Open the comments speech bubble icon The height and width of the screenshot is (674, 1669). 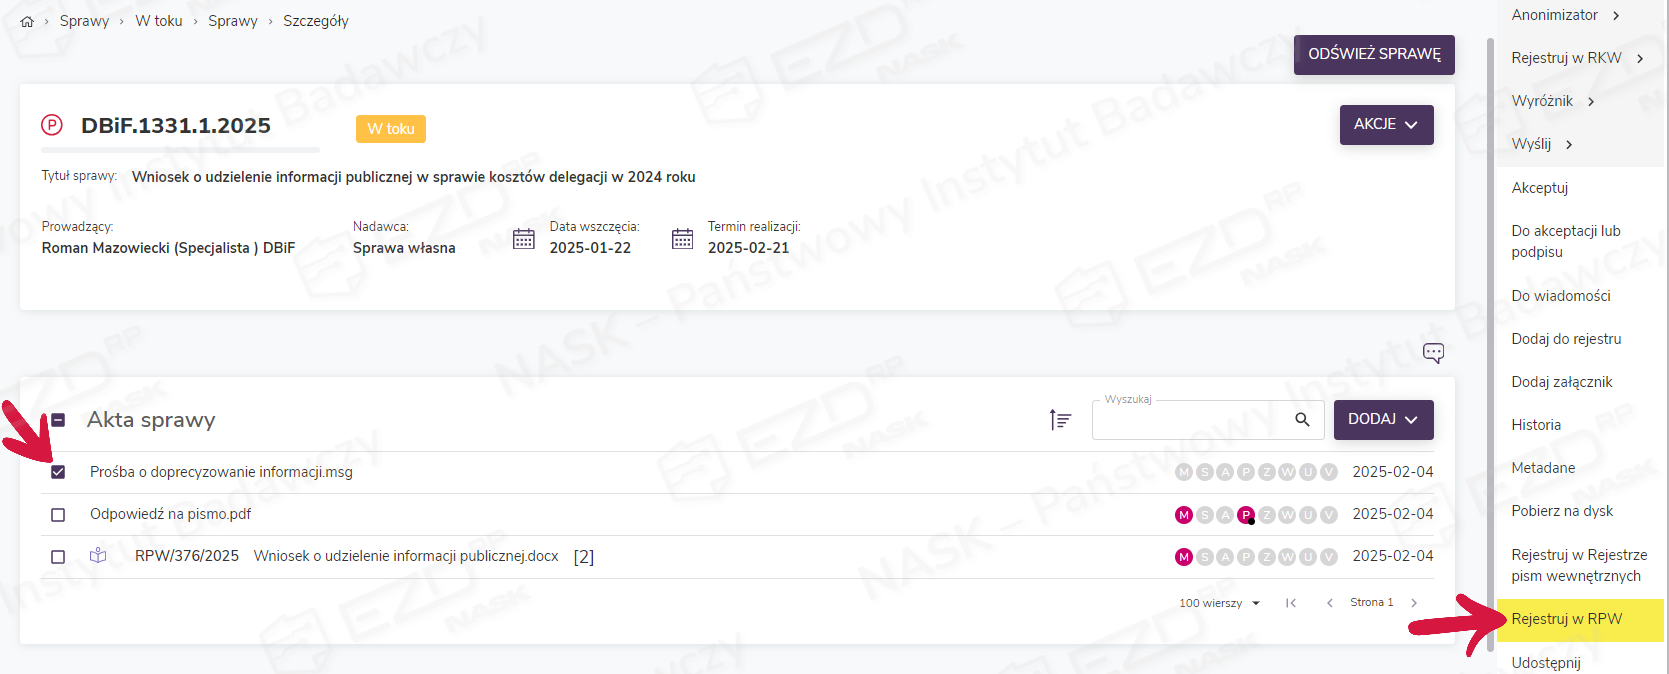pos(1433,353)
